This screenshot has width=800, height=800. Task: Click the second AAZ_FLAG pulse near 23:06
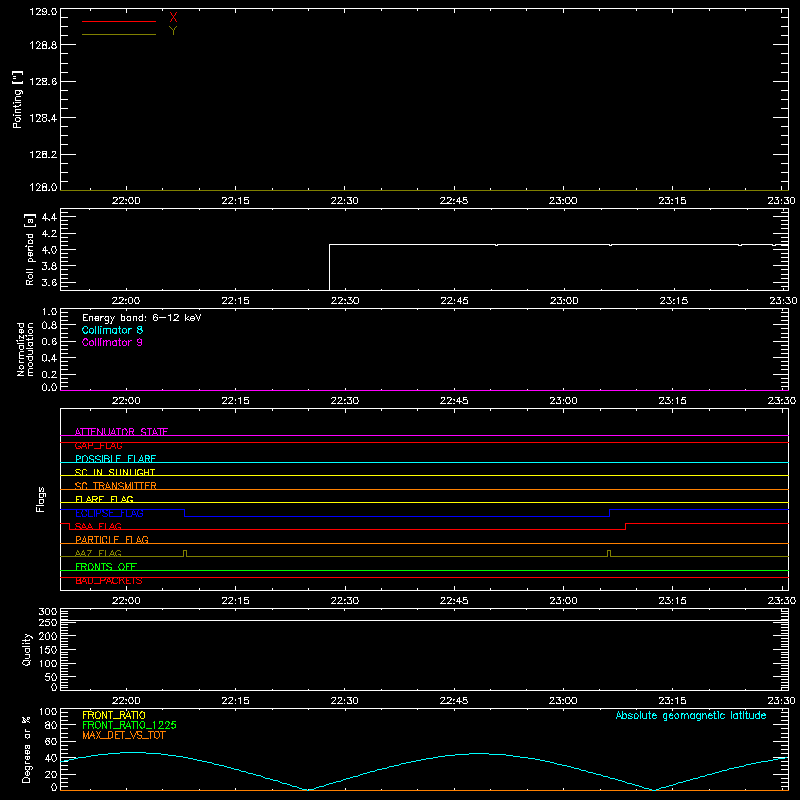(x=609, y=554)
